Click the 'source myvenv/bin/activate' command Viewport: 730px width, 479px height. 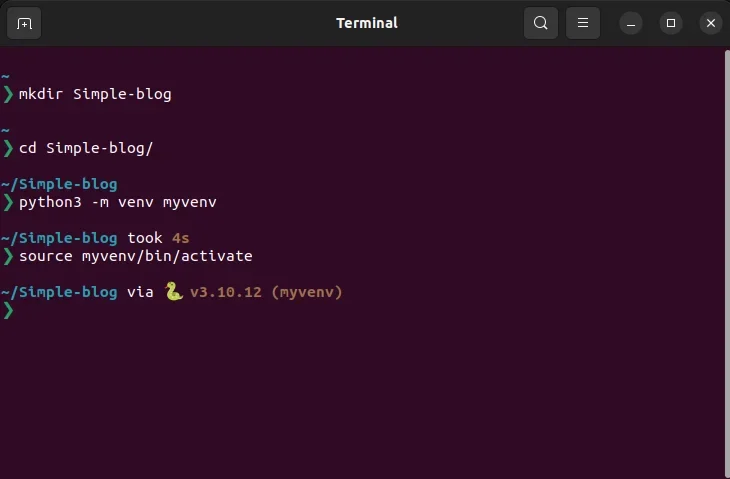(135, 256)
